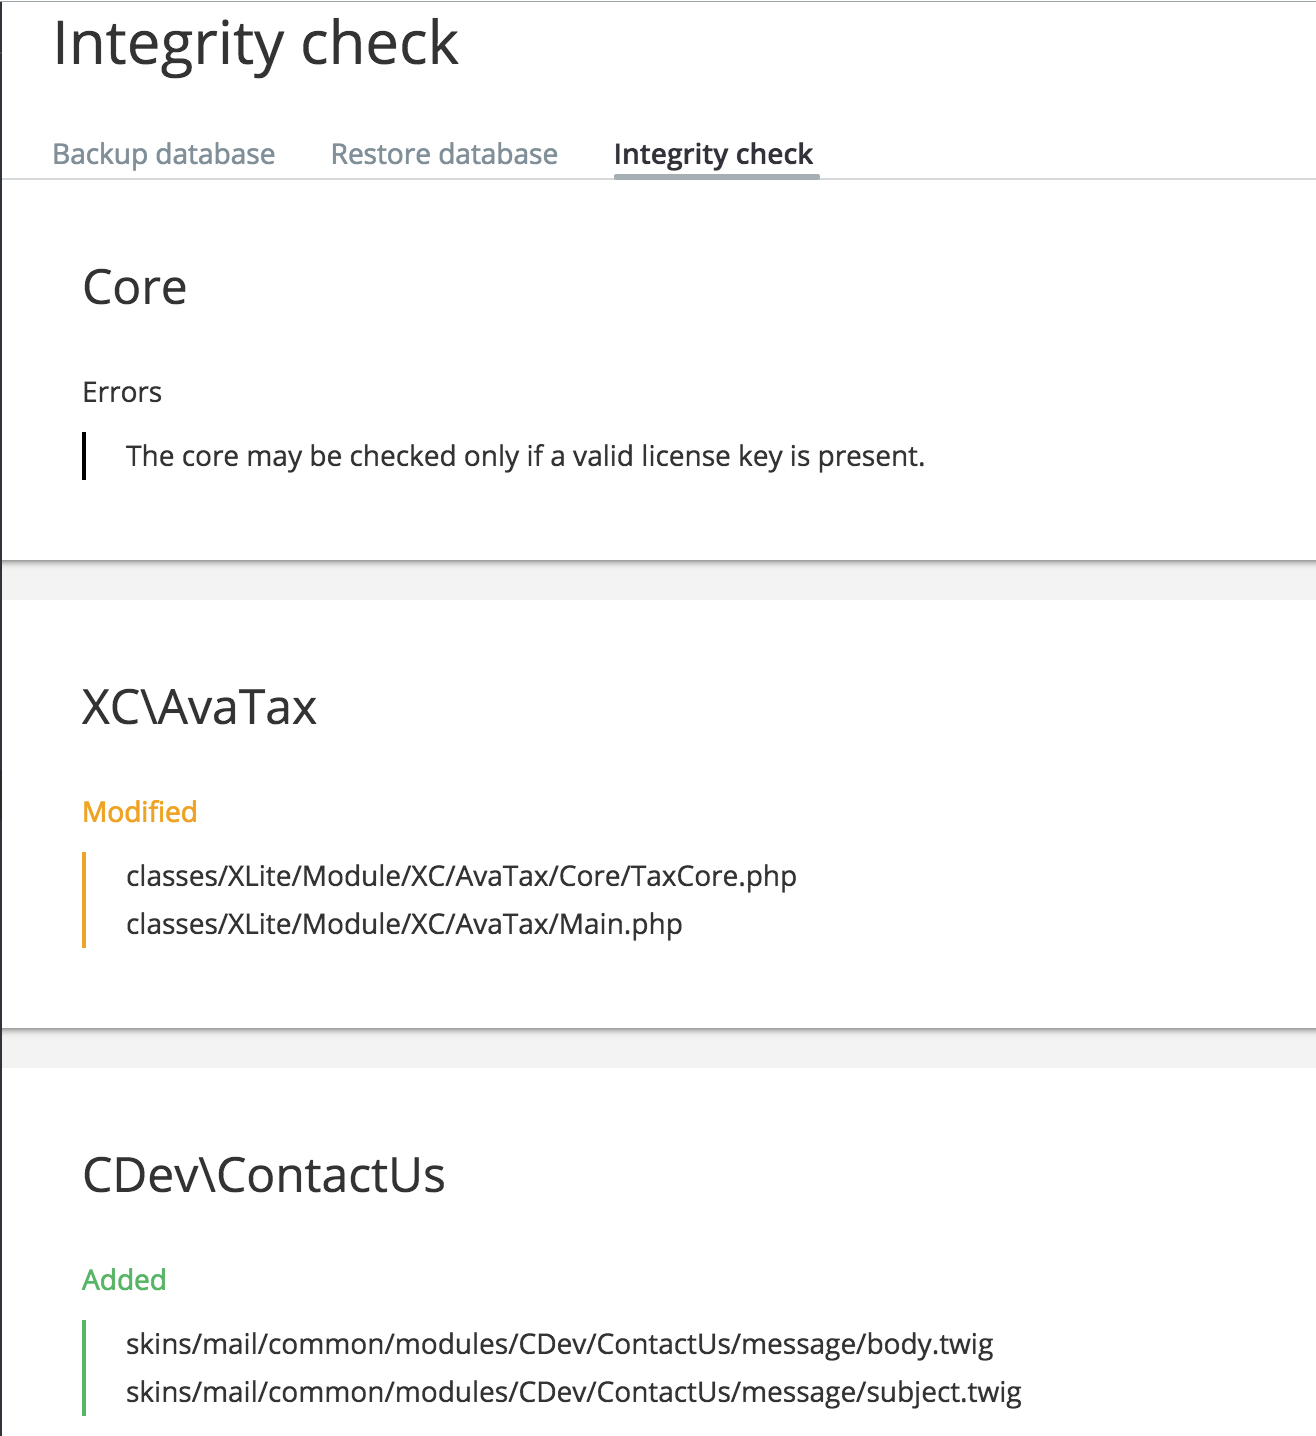Select the AvaTax Main.php file path

404,924
